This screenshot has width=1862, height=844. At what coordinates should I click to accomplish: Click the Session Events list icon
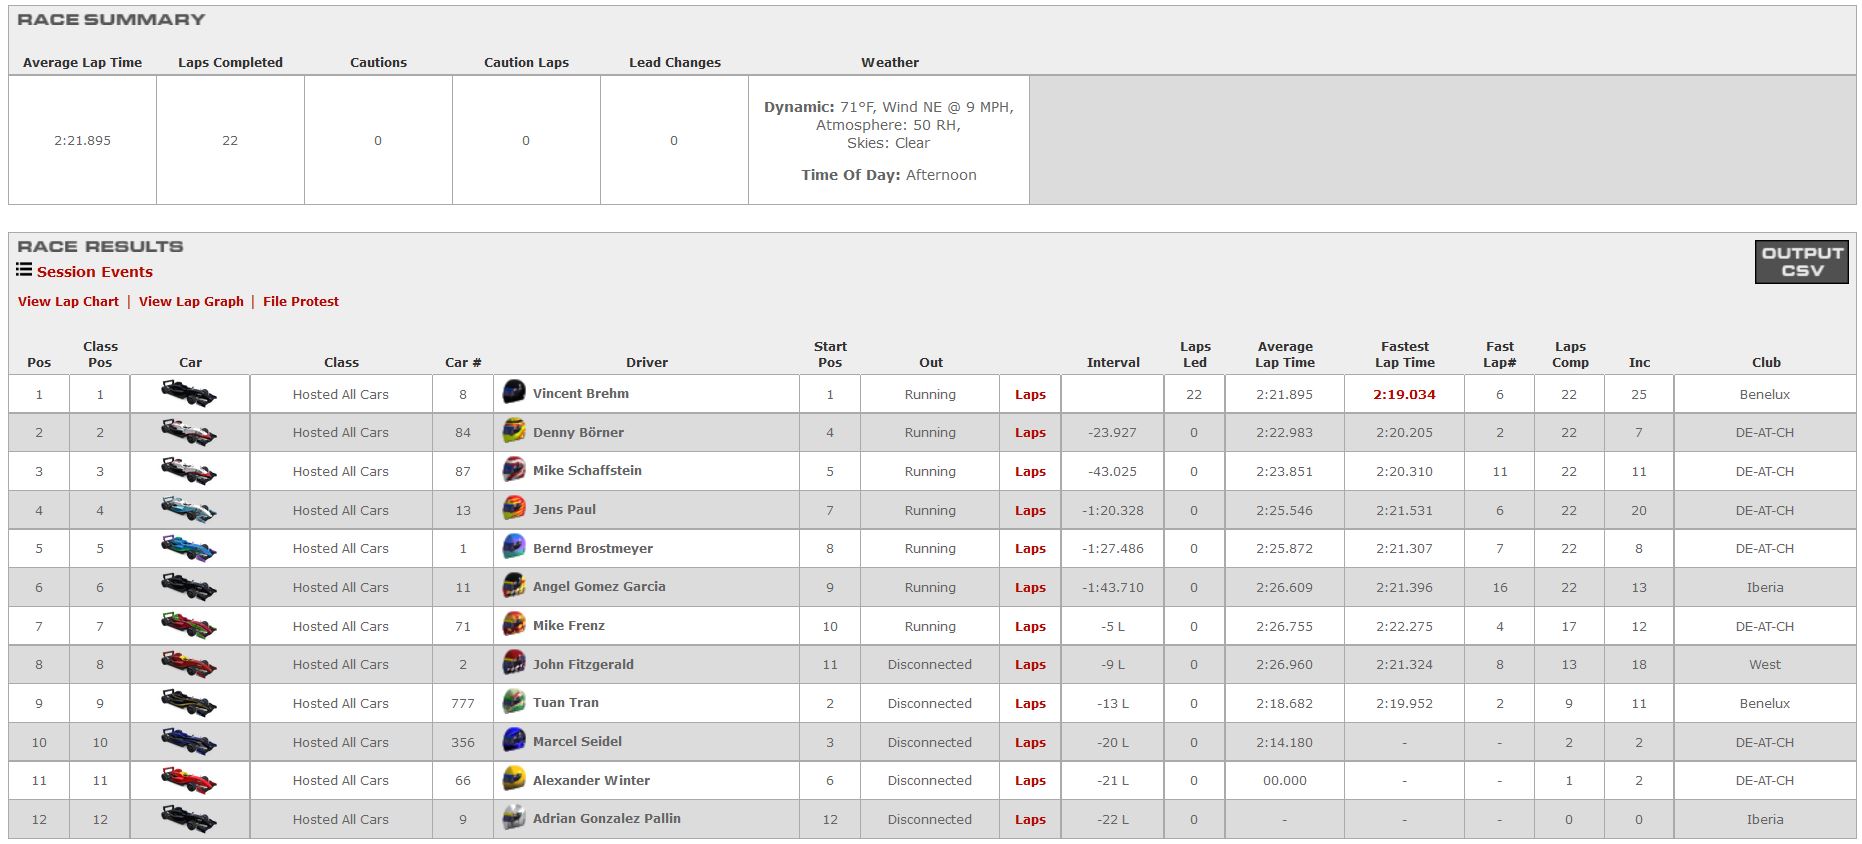click(x=24, y=270)
